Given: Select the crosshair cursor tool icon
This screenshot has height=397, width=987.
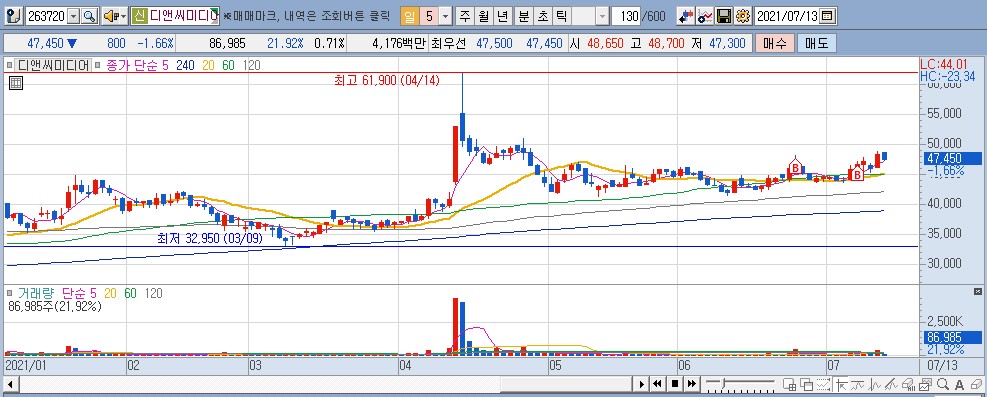Looking at the screenshot, I should click(x=841, y=384).
